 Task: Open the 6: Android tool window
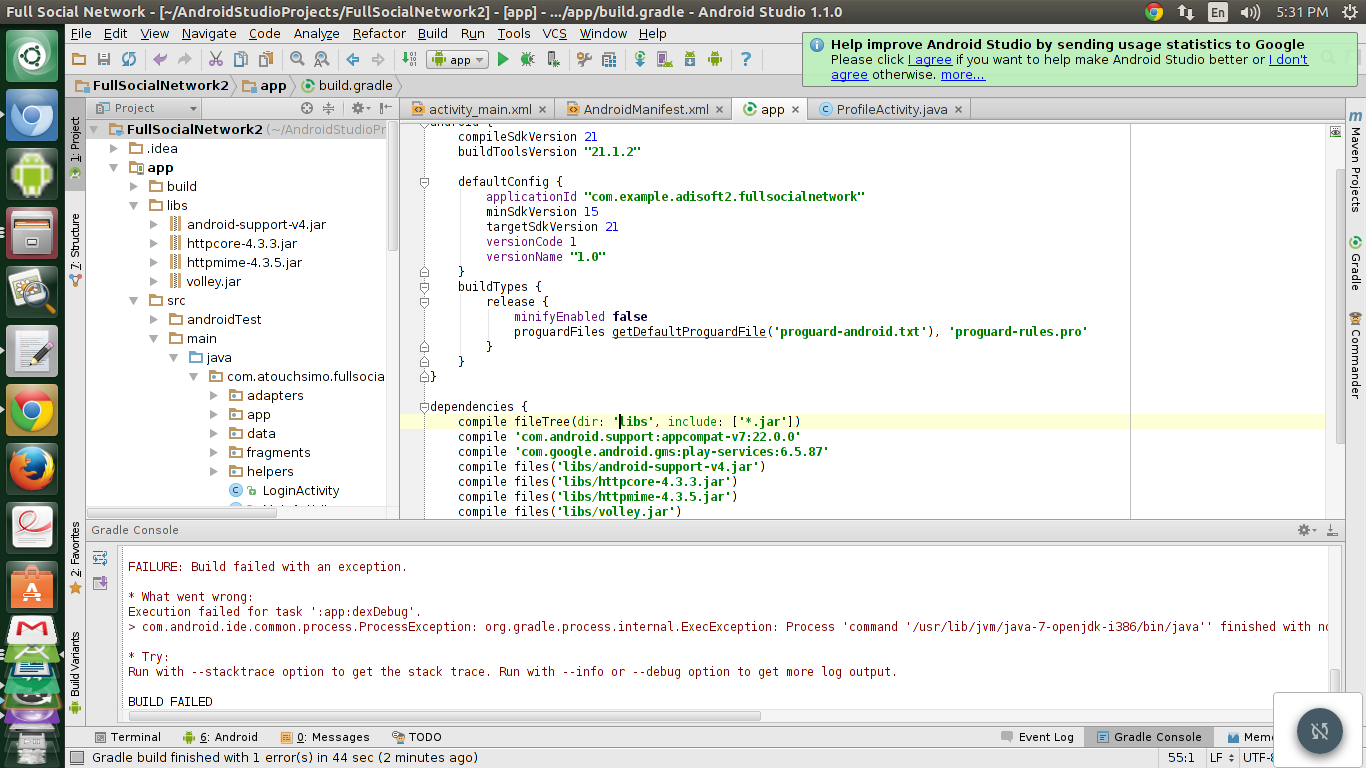[220, 737]
